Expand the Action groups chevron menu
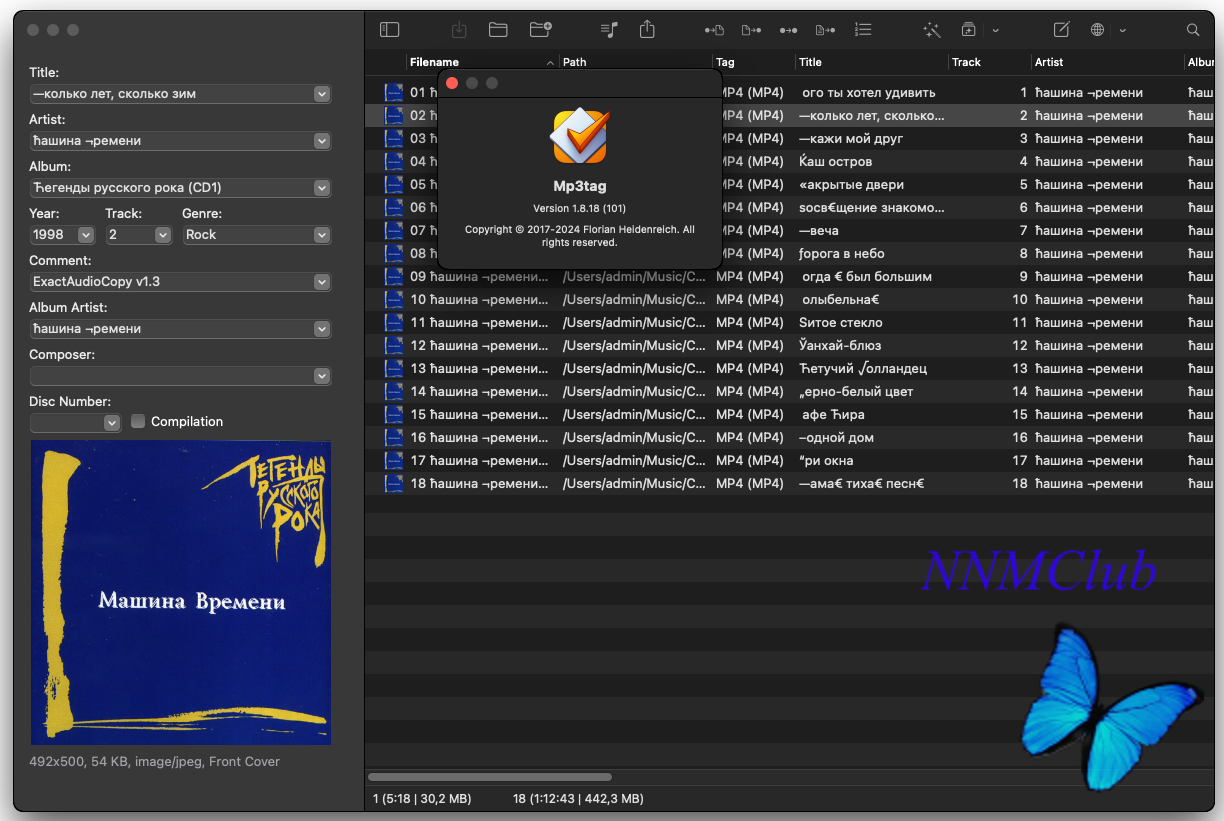Viewport: 1224px width, 821px height. 995,31
